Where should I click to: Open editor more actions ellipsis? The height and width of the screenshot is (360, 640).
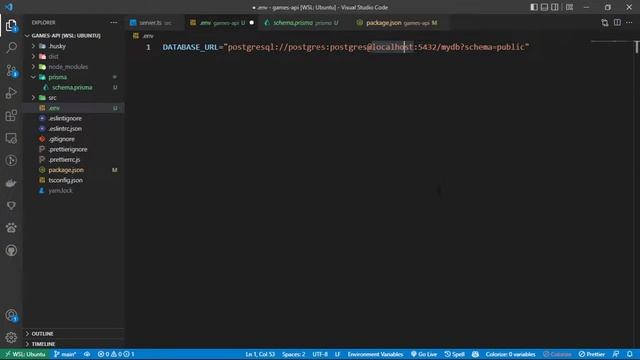[x=629, y=23]
